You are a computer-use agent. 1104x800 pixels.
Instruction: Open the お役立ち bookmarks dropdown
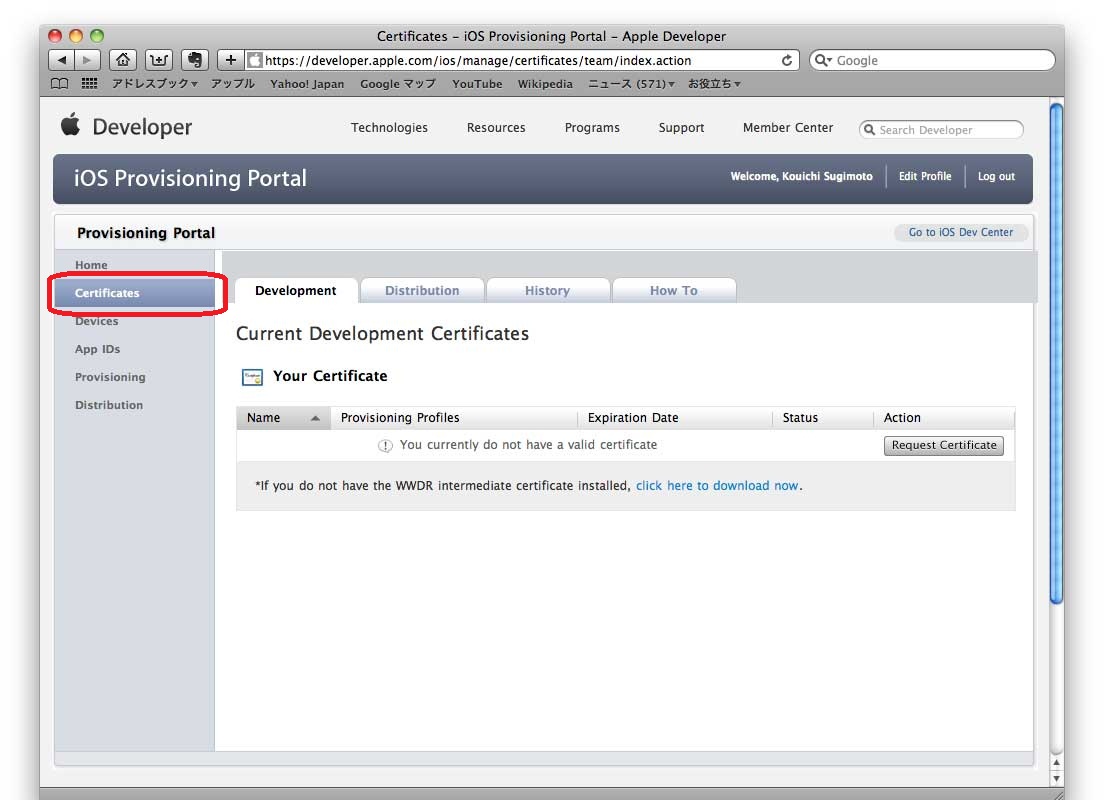coord(714,84)
